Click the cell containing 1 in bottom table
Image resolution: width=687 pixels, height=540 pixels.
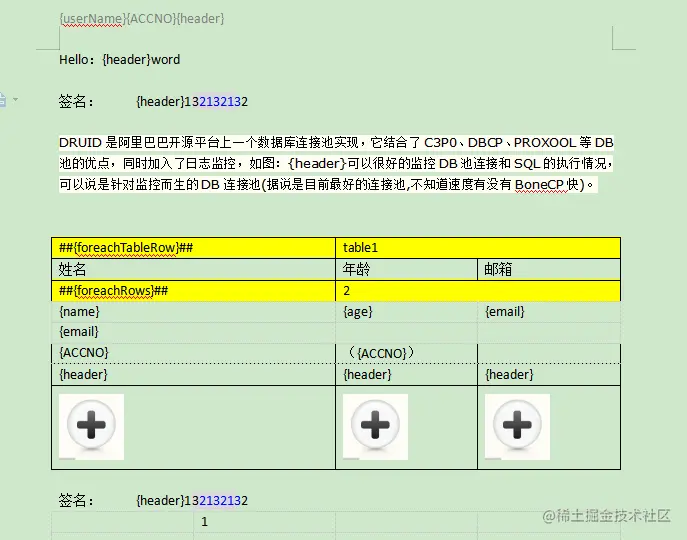pyautogui.click(x=264, y=522)
